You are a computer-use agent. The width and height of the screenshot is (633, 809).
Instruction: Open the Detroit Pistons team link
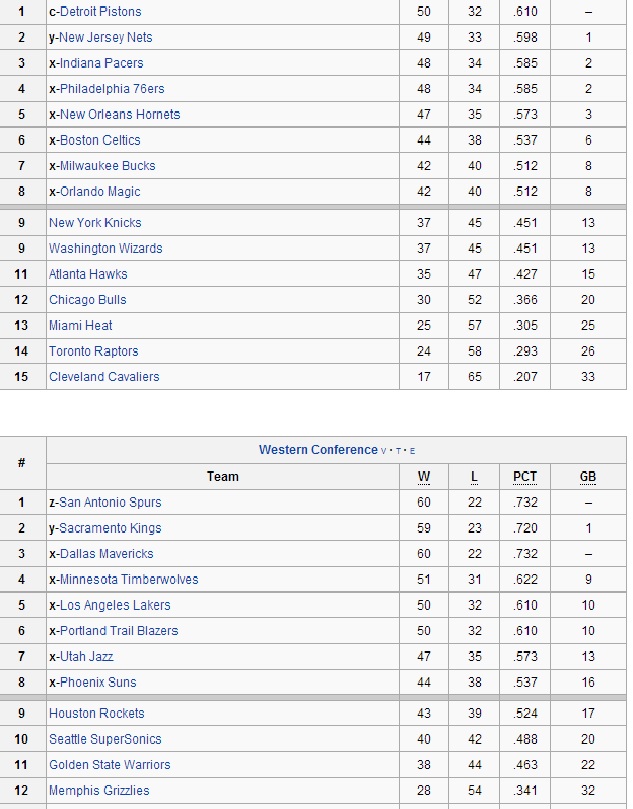(x=100, y=12)
